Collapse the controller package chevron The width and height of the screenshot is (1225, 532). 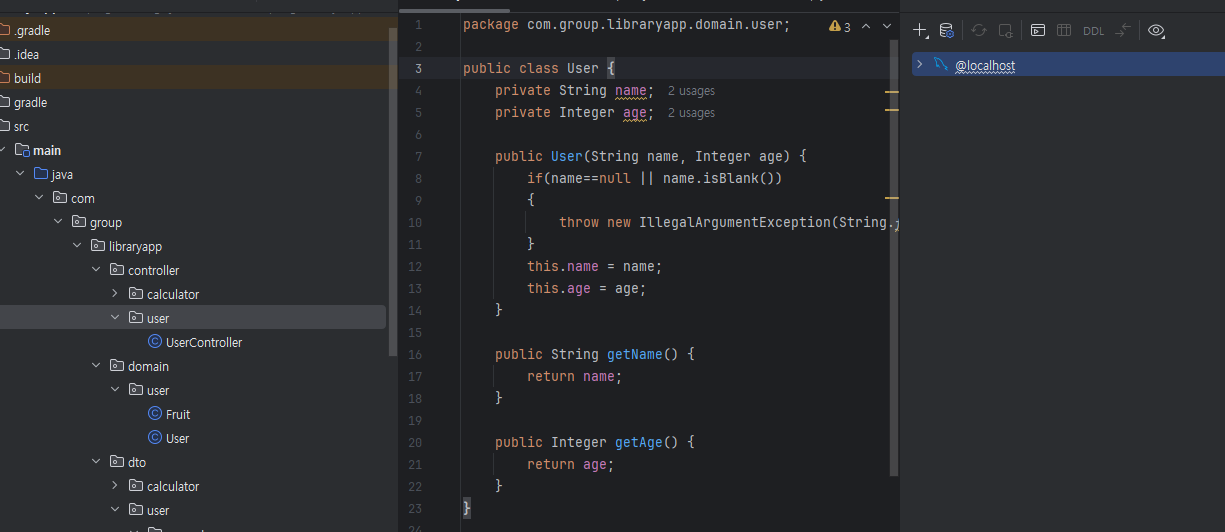pyautogui.click(x=97, y=270)
